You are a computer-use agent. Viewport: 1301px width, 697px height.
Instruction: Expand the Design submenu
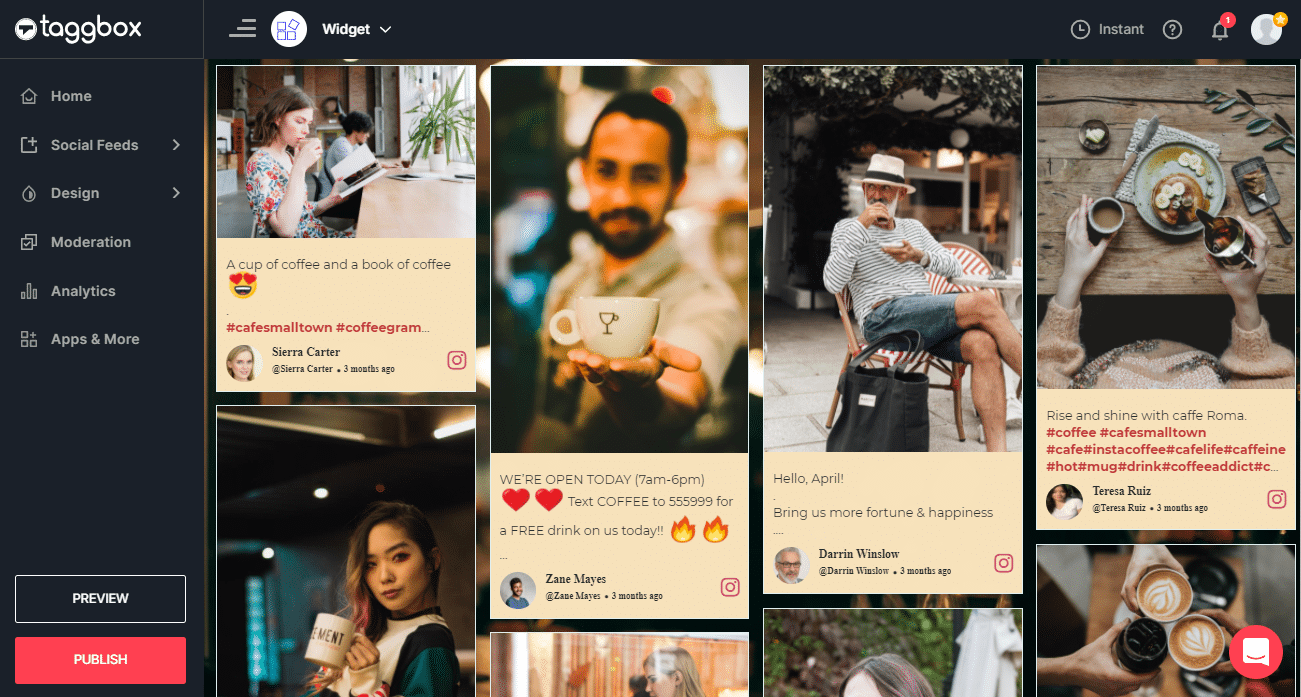click(x=100, y=193)
